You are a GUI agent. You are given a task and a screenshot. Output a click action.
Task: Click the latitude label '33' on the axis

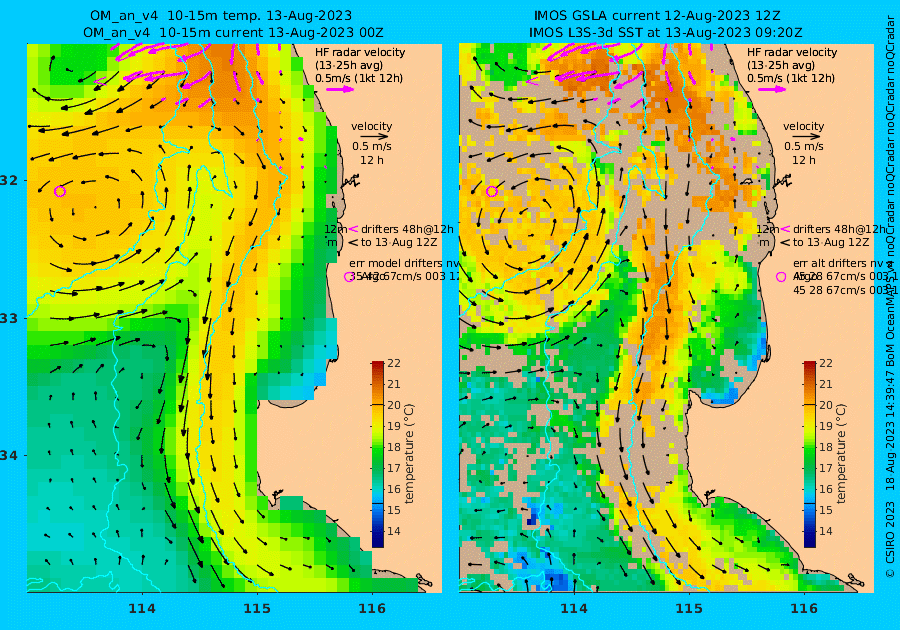(x=9, y=318)
